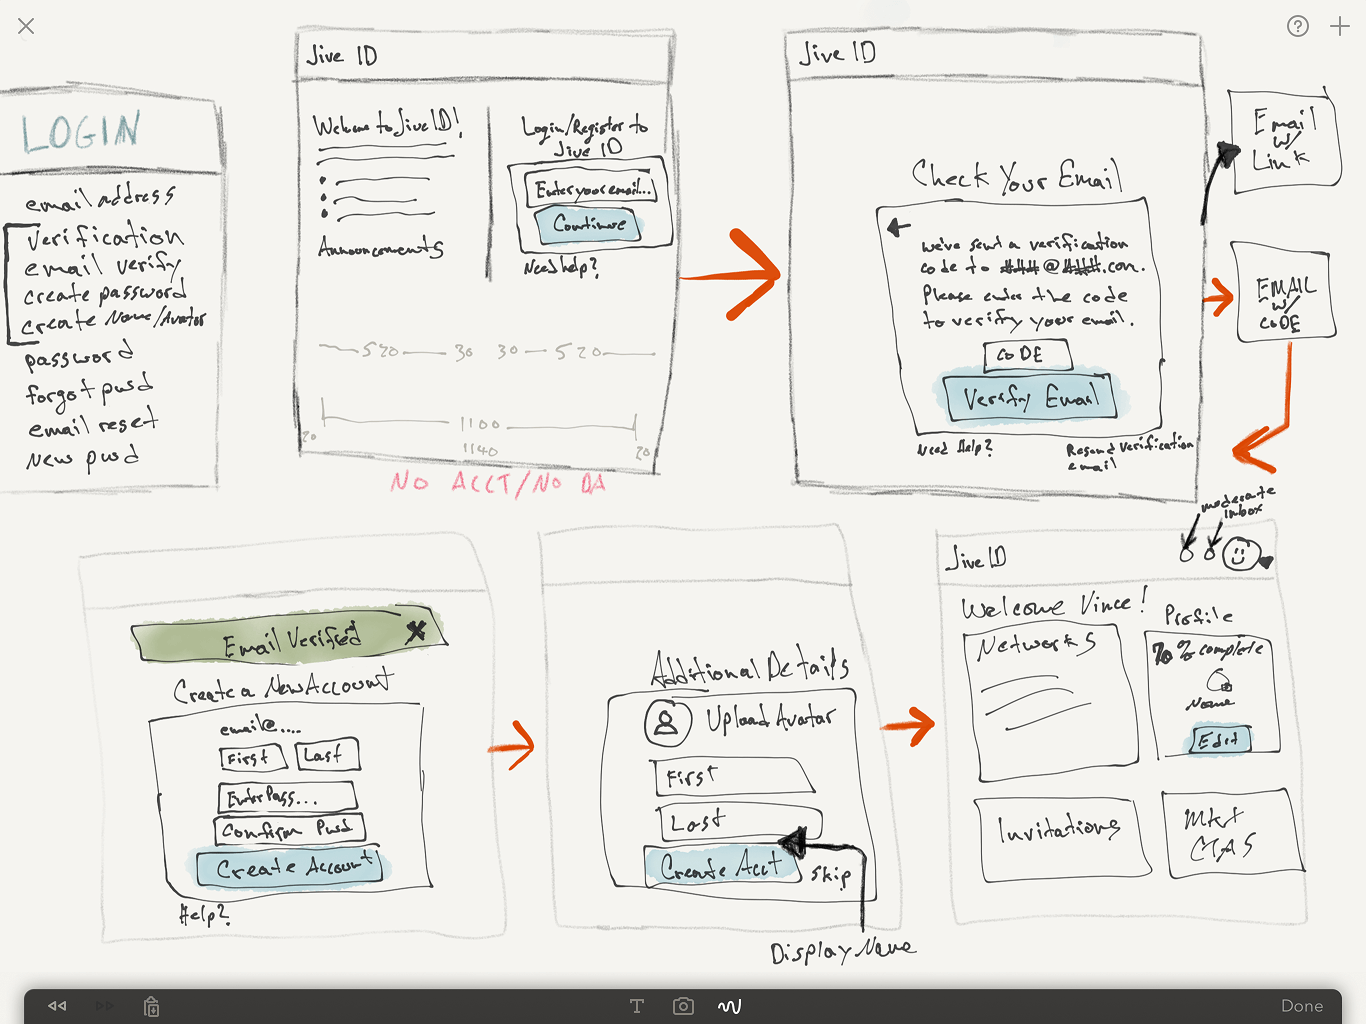Open Help via the question mark icon
Screen dimensions: 1366x1024
(x=1298, y=26)
